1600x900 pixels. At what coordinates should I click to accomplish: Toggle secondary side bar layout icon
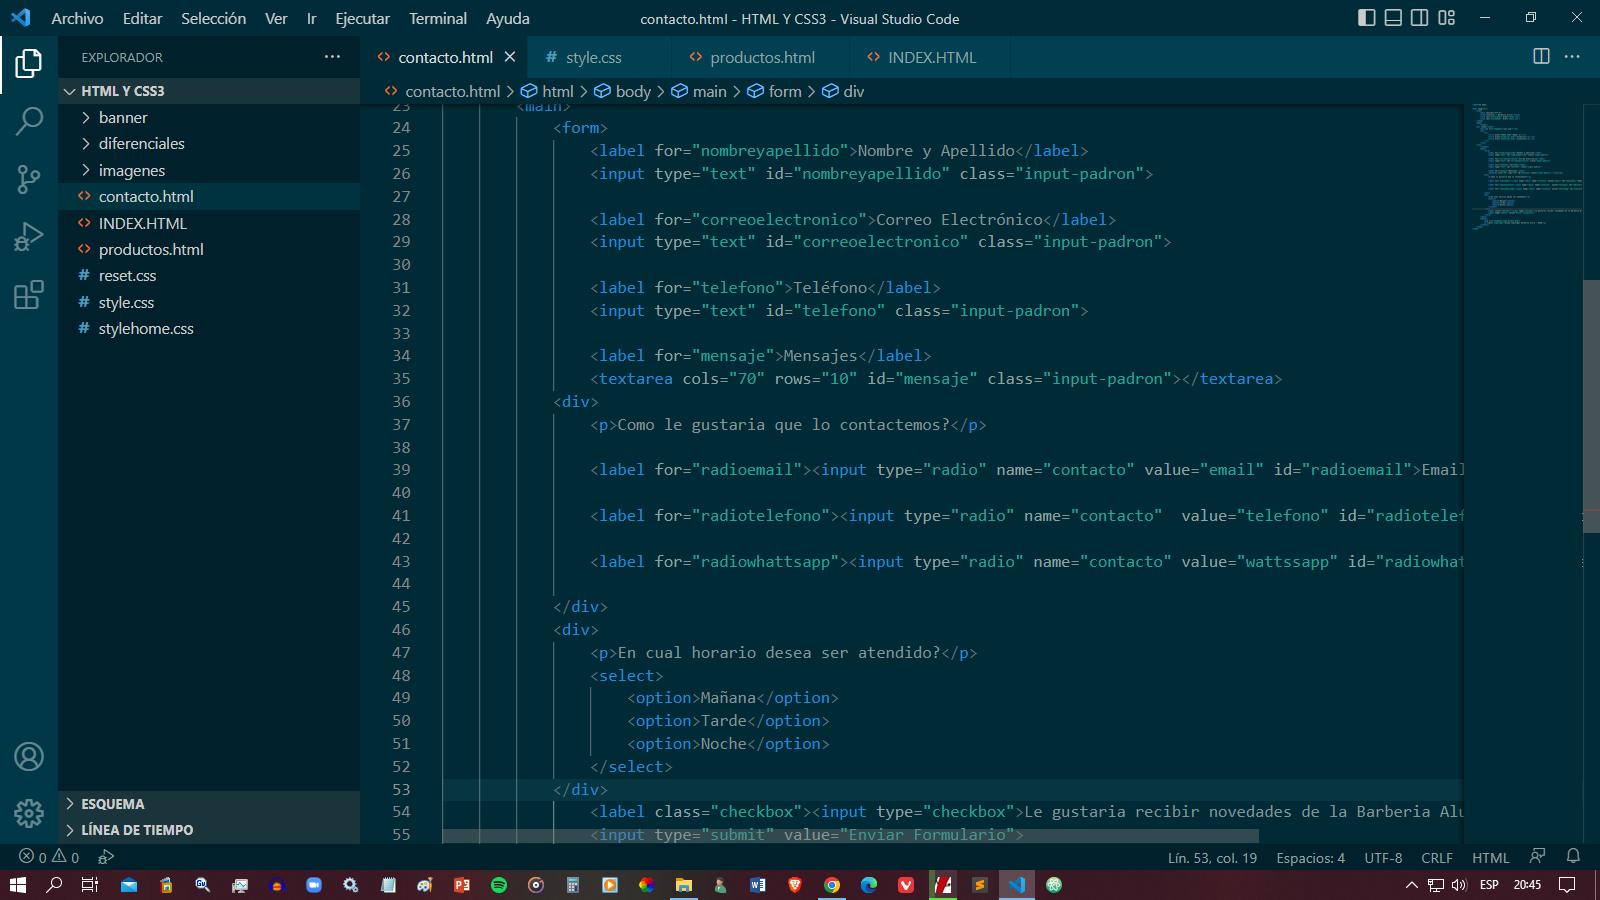1419,18
